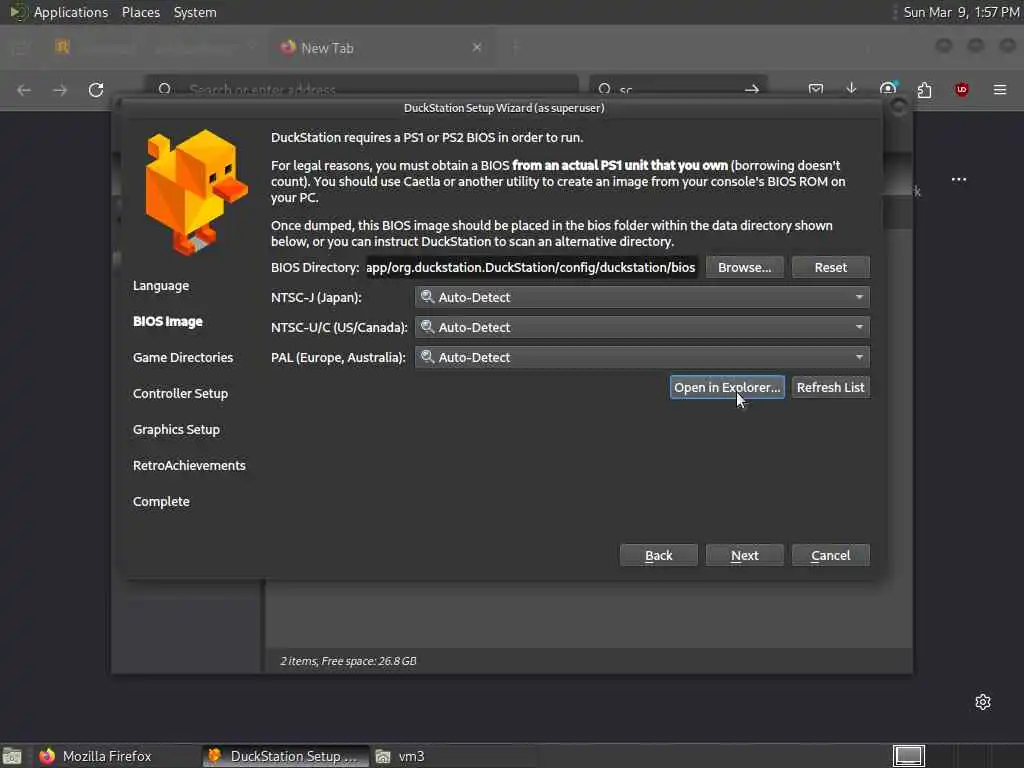The height and width of the screenshot is (768, 1024).
Task: Open the System menu
Action: click(x=195, y=12)
